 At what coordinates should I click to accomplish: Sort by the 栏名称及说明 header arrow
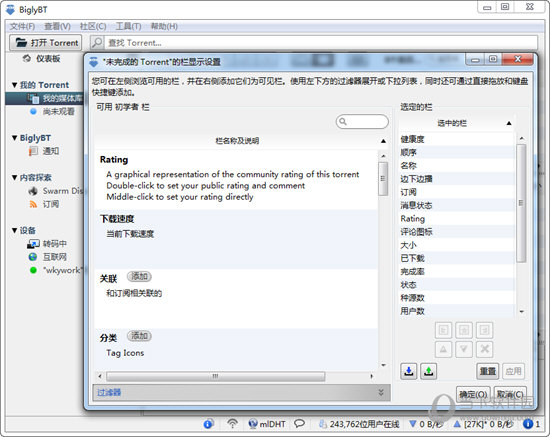click(383, 141)
